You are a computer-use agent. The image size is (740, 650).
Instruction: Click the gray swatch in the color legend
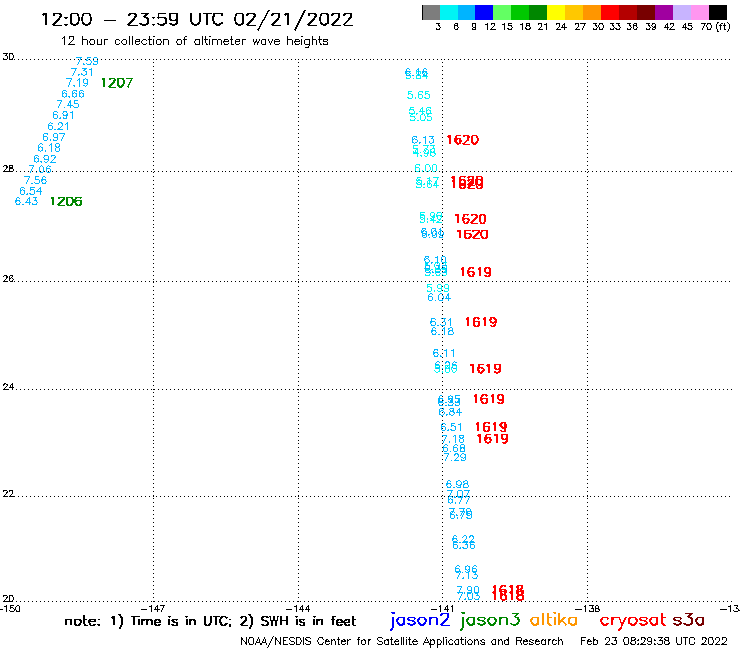[x=431, y=12]
